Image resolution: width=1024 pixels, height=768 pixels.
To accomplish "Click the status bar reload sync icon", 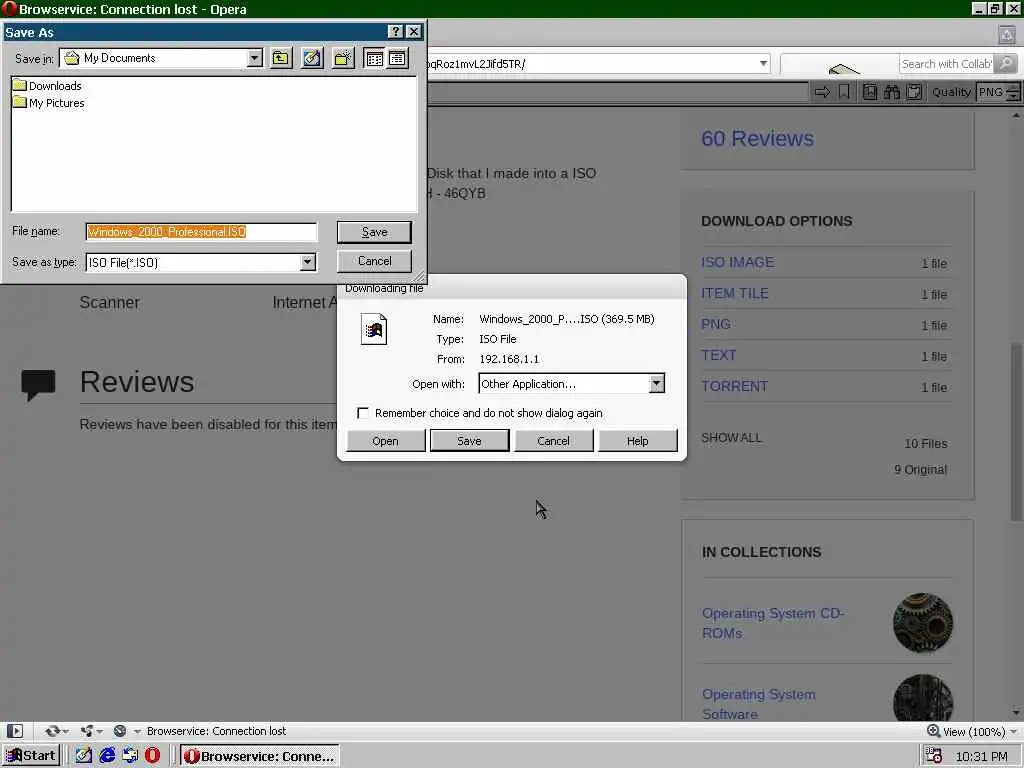I will coord(52,731).
